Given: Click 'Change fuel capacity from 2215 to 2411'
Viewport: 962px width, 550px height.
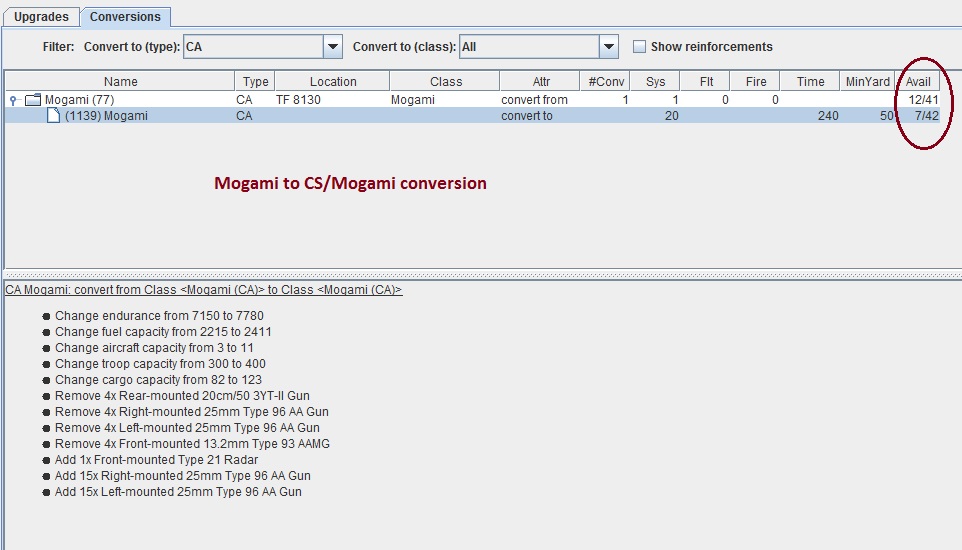Looking at the screenshot, I should coord(163,331).
